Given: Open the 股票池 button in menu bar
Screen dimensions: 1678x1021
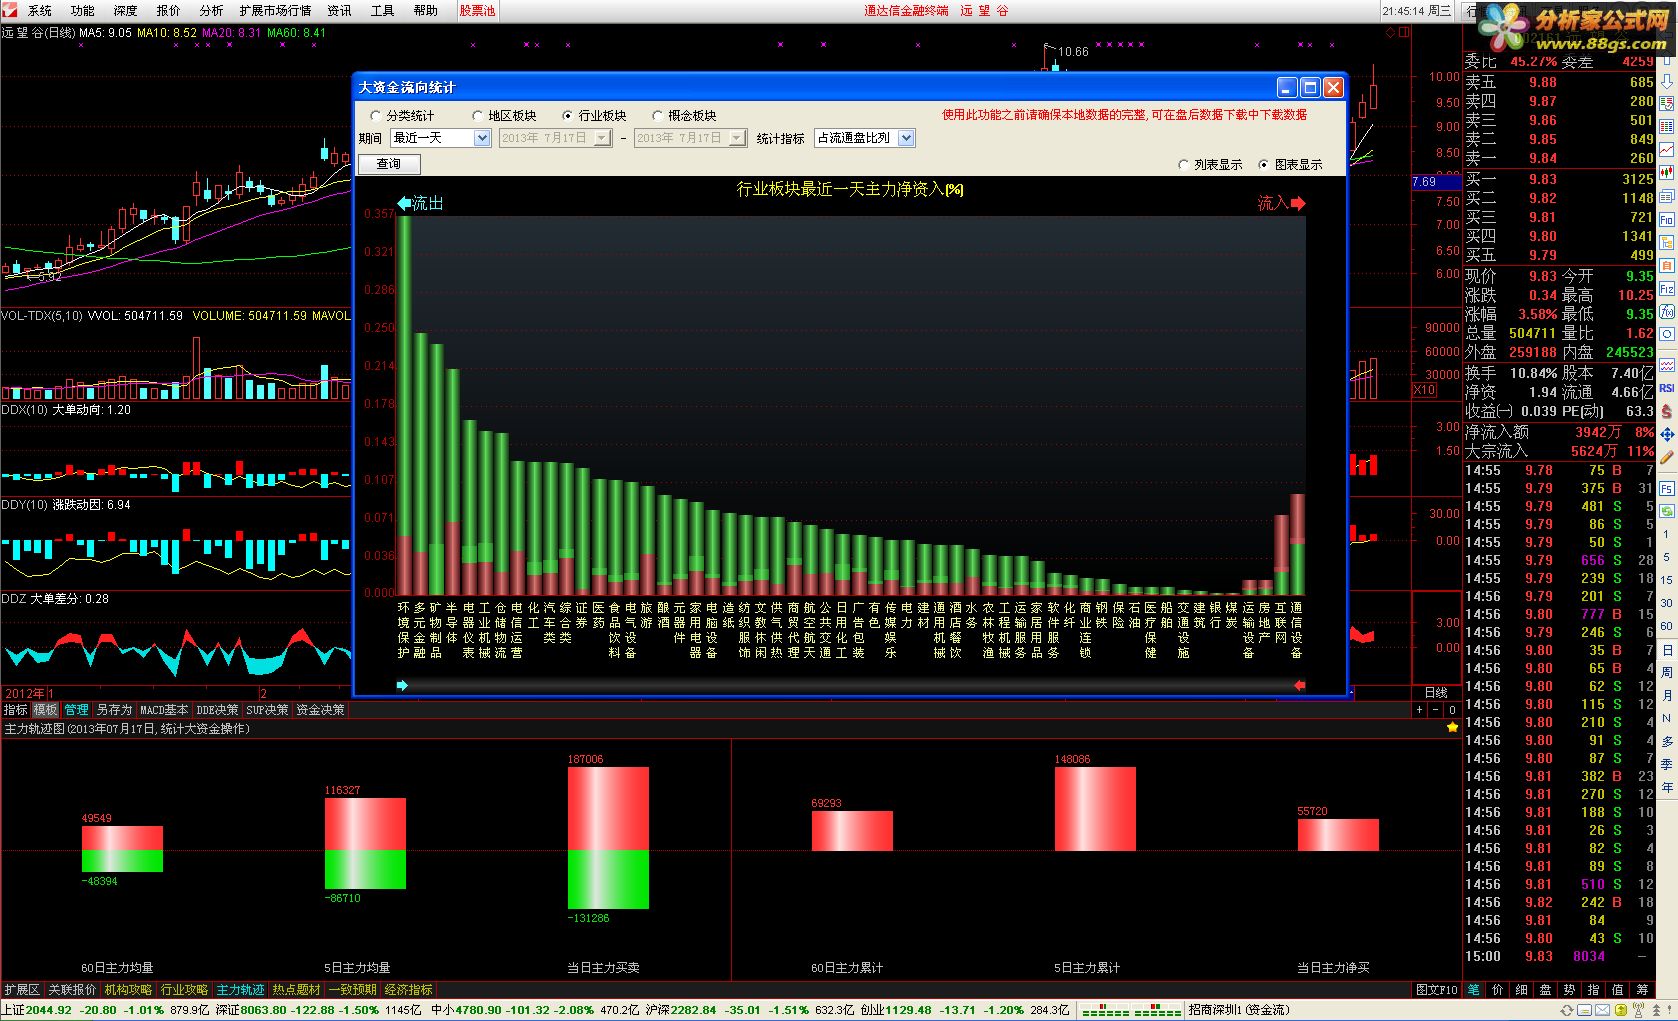Looking at the screenshot, I should pos(477,10).
